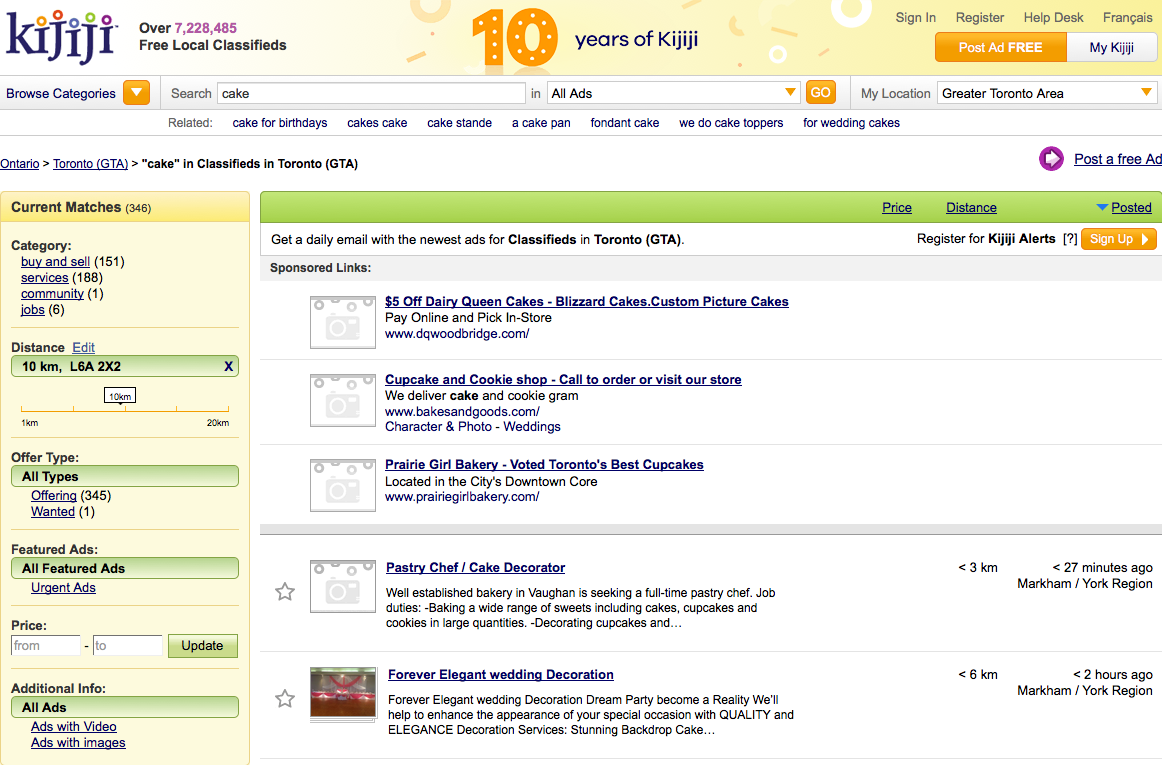Screen dimensions: 1162x765
Task: Click the Kijiji logo
Action: click(61, 38)
